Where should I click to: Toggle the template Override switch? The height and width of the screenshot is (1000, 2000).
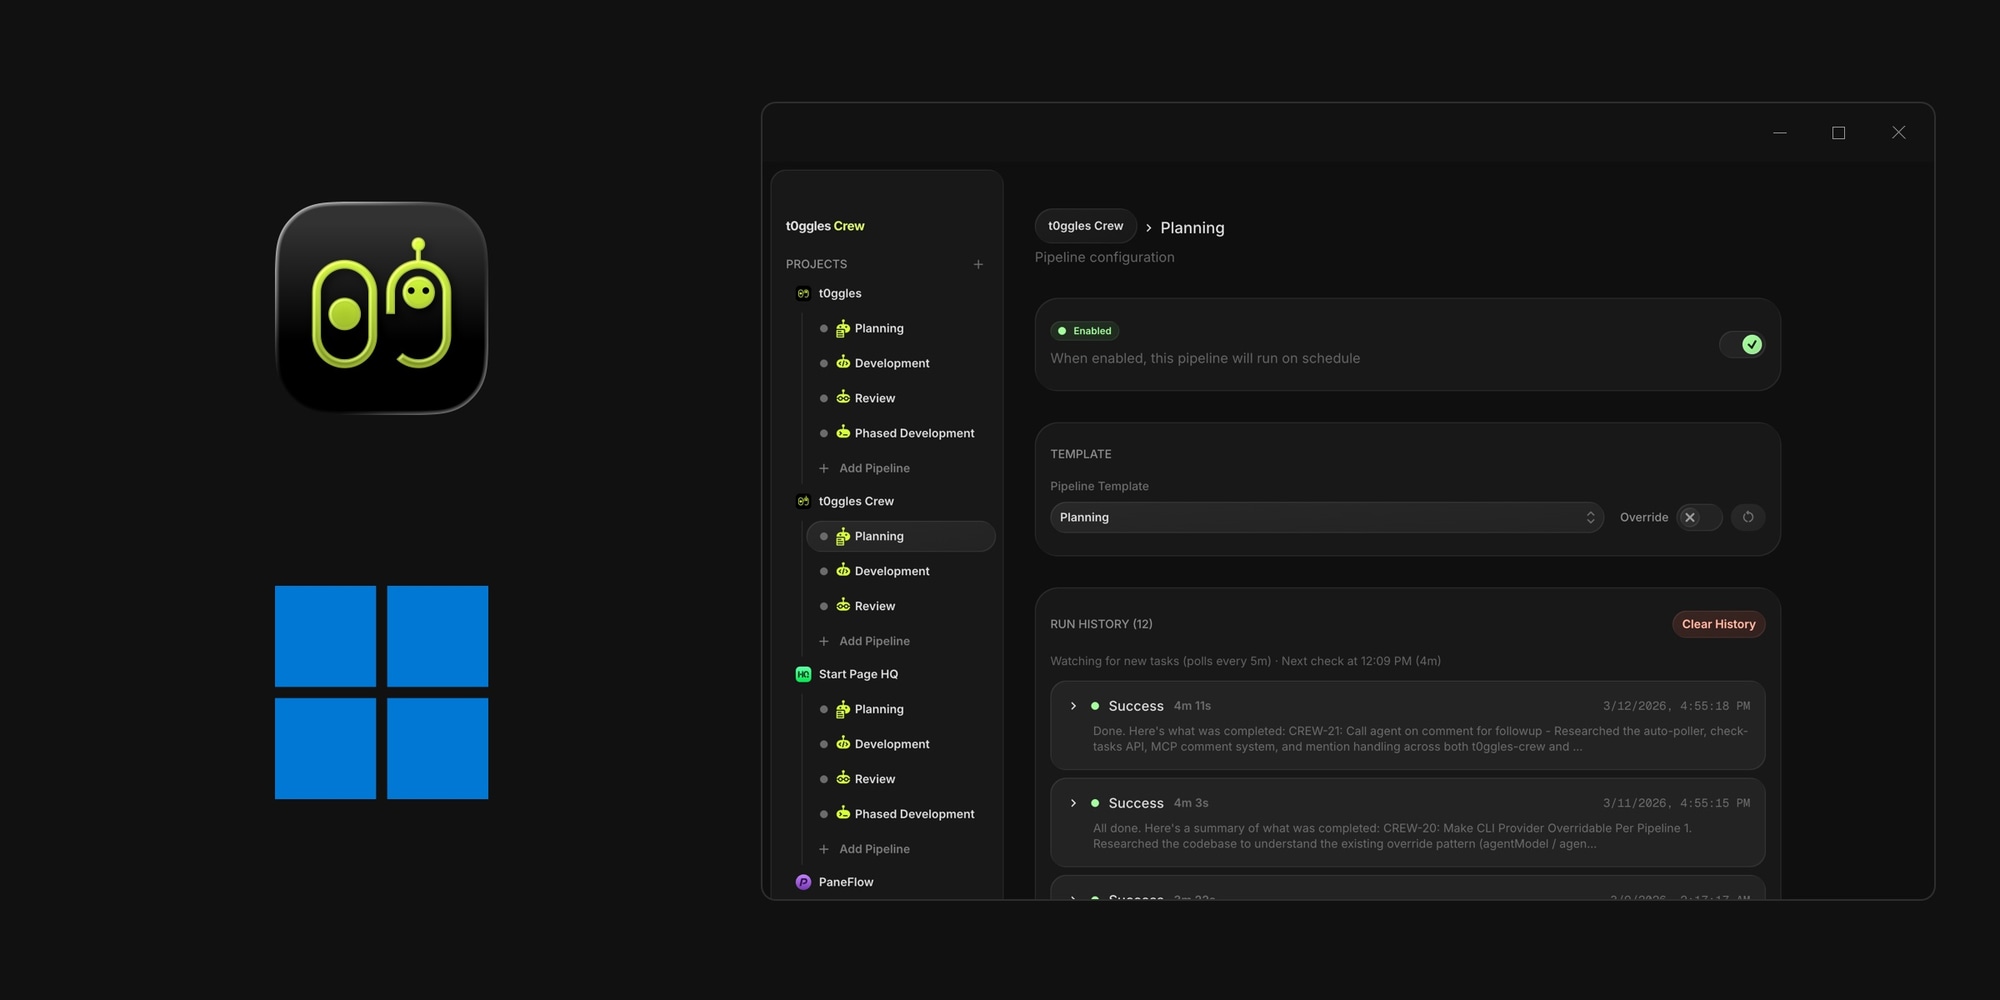[x=1699, y=517]
